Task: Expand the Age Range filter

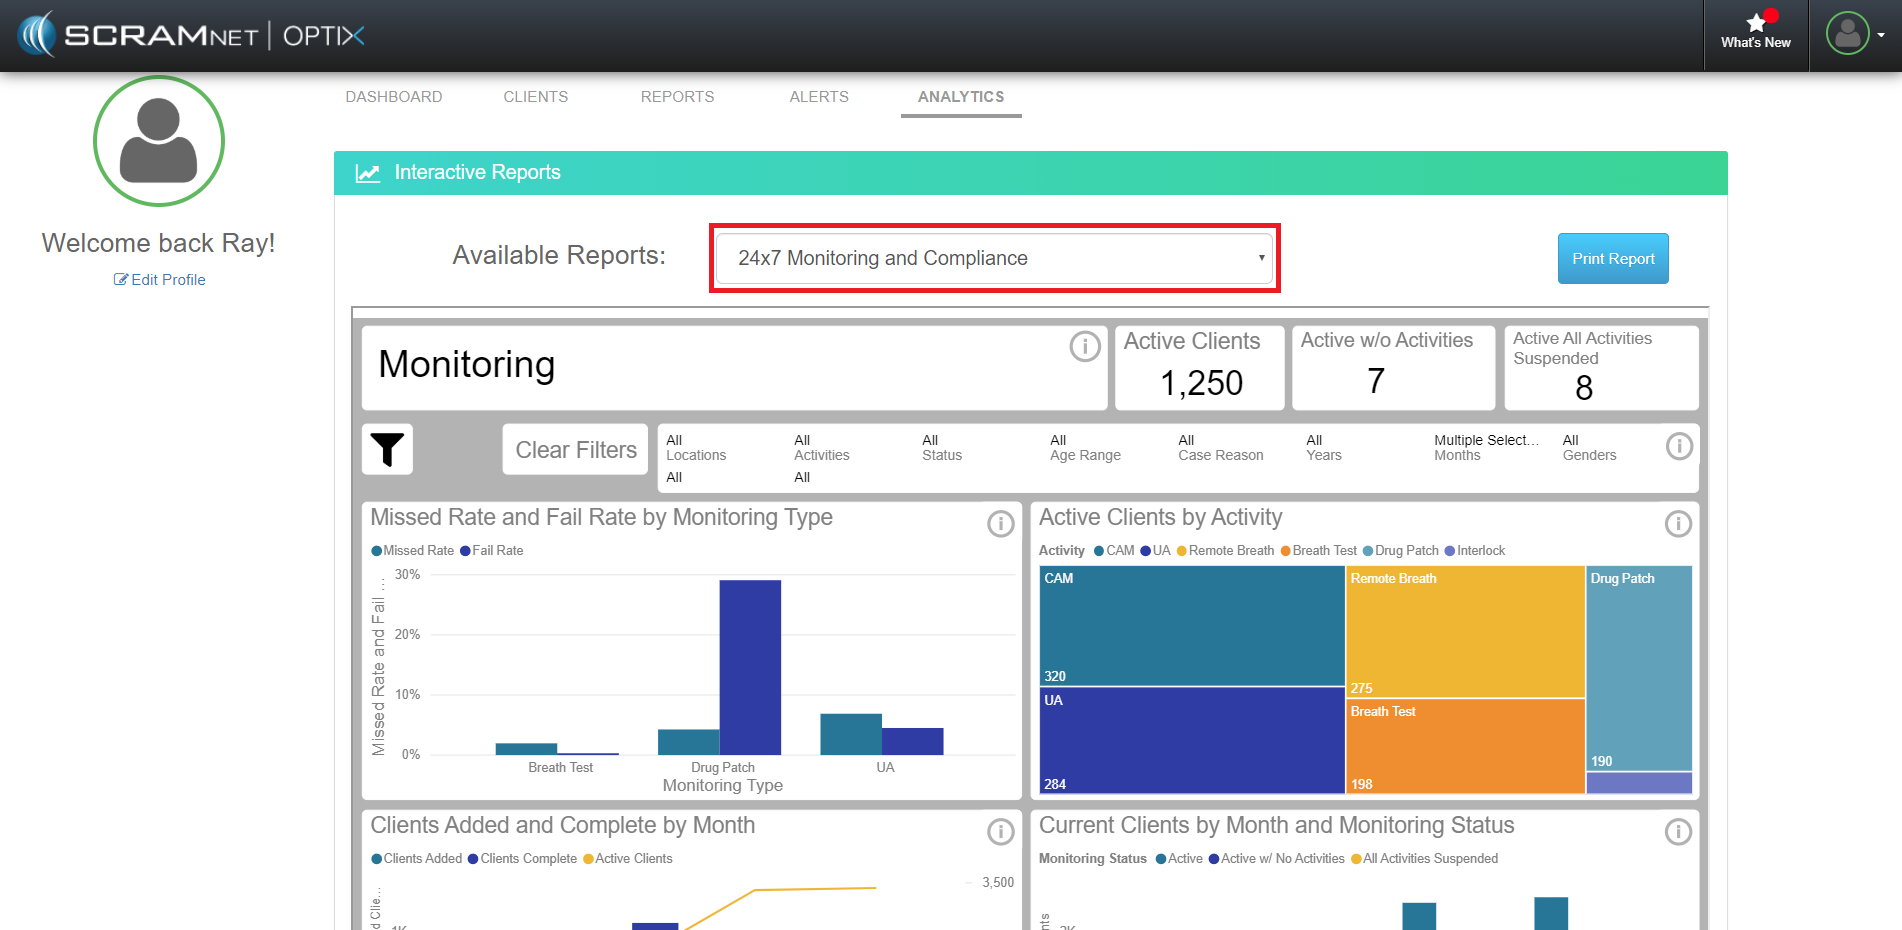Action: click(1085, 448)
